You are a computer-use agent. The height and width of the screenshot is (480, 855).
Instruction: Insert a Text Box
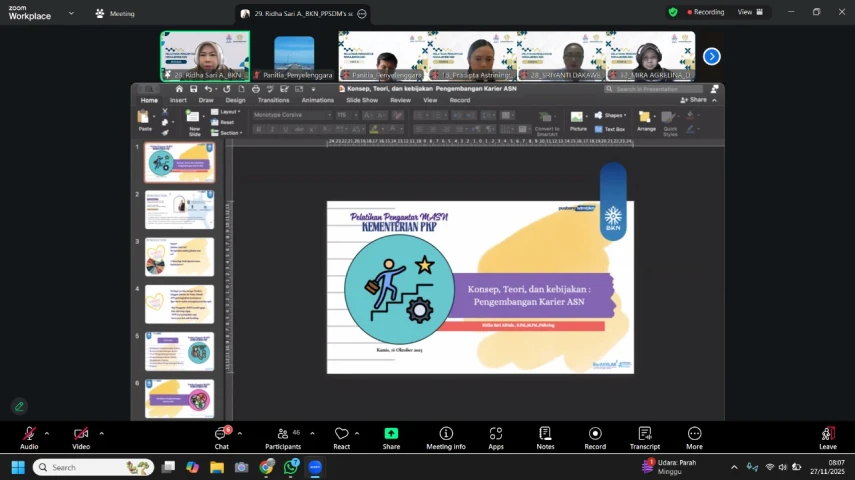click(x=610, y=129)
